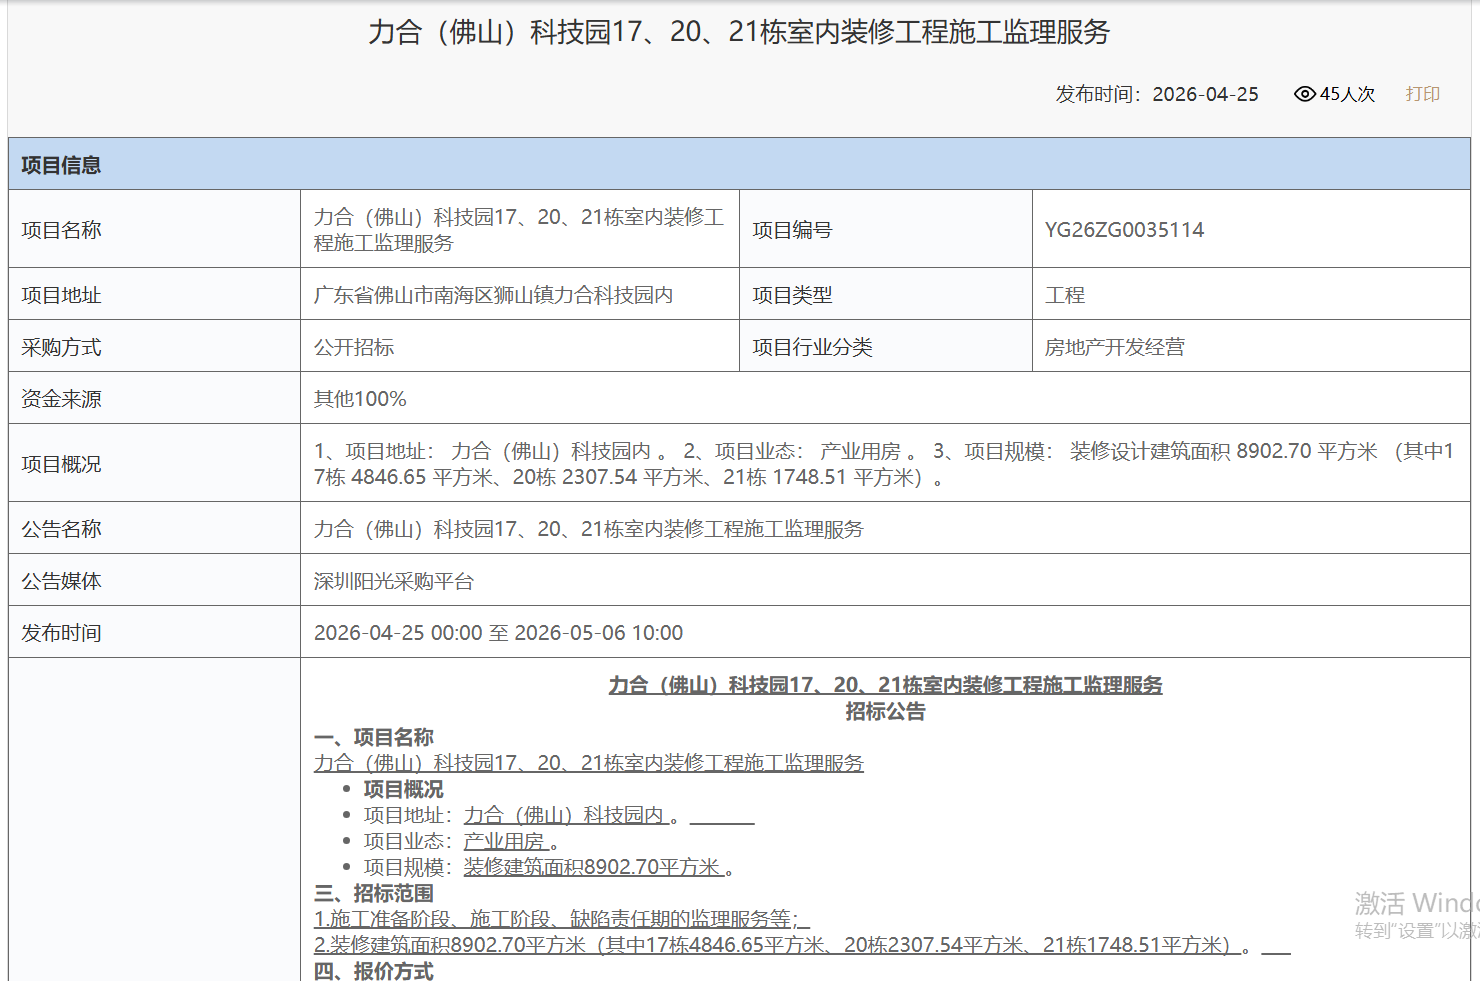Click the bullet 项目规模:装修建筑面积8902.70平方米
The image size is (1480, 981).
(549, 867)
